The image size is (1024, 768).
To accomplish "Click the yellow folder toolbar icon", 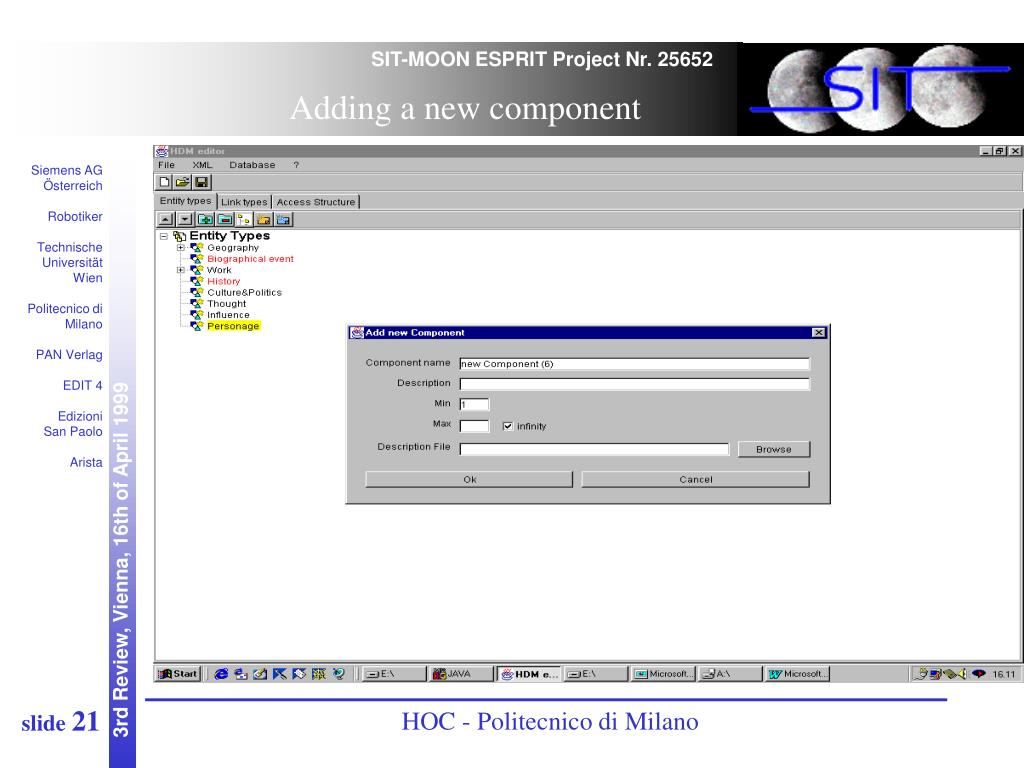I will [263, 219].
